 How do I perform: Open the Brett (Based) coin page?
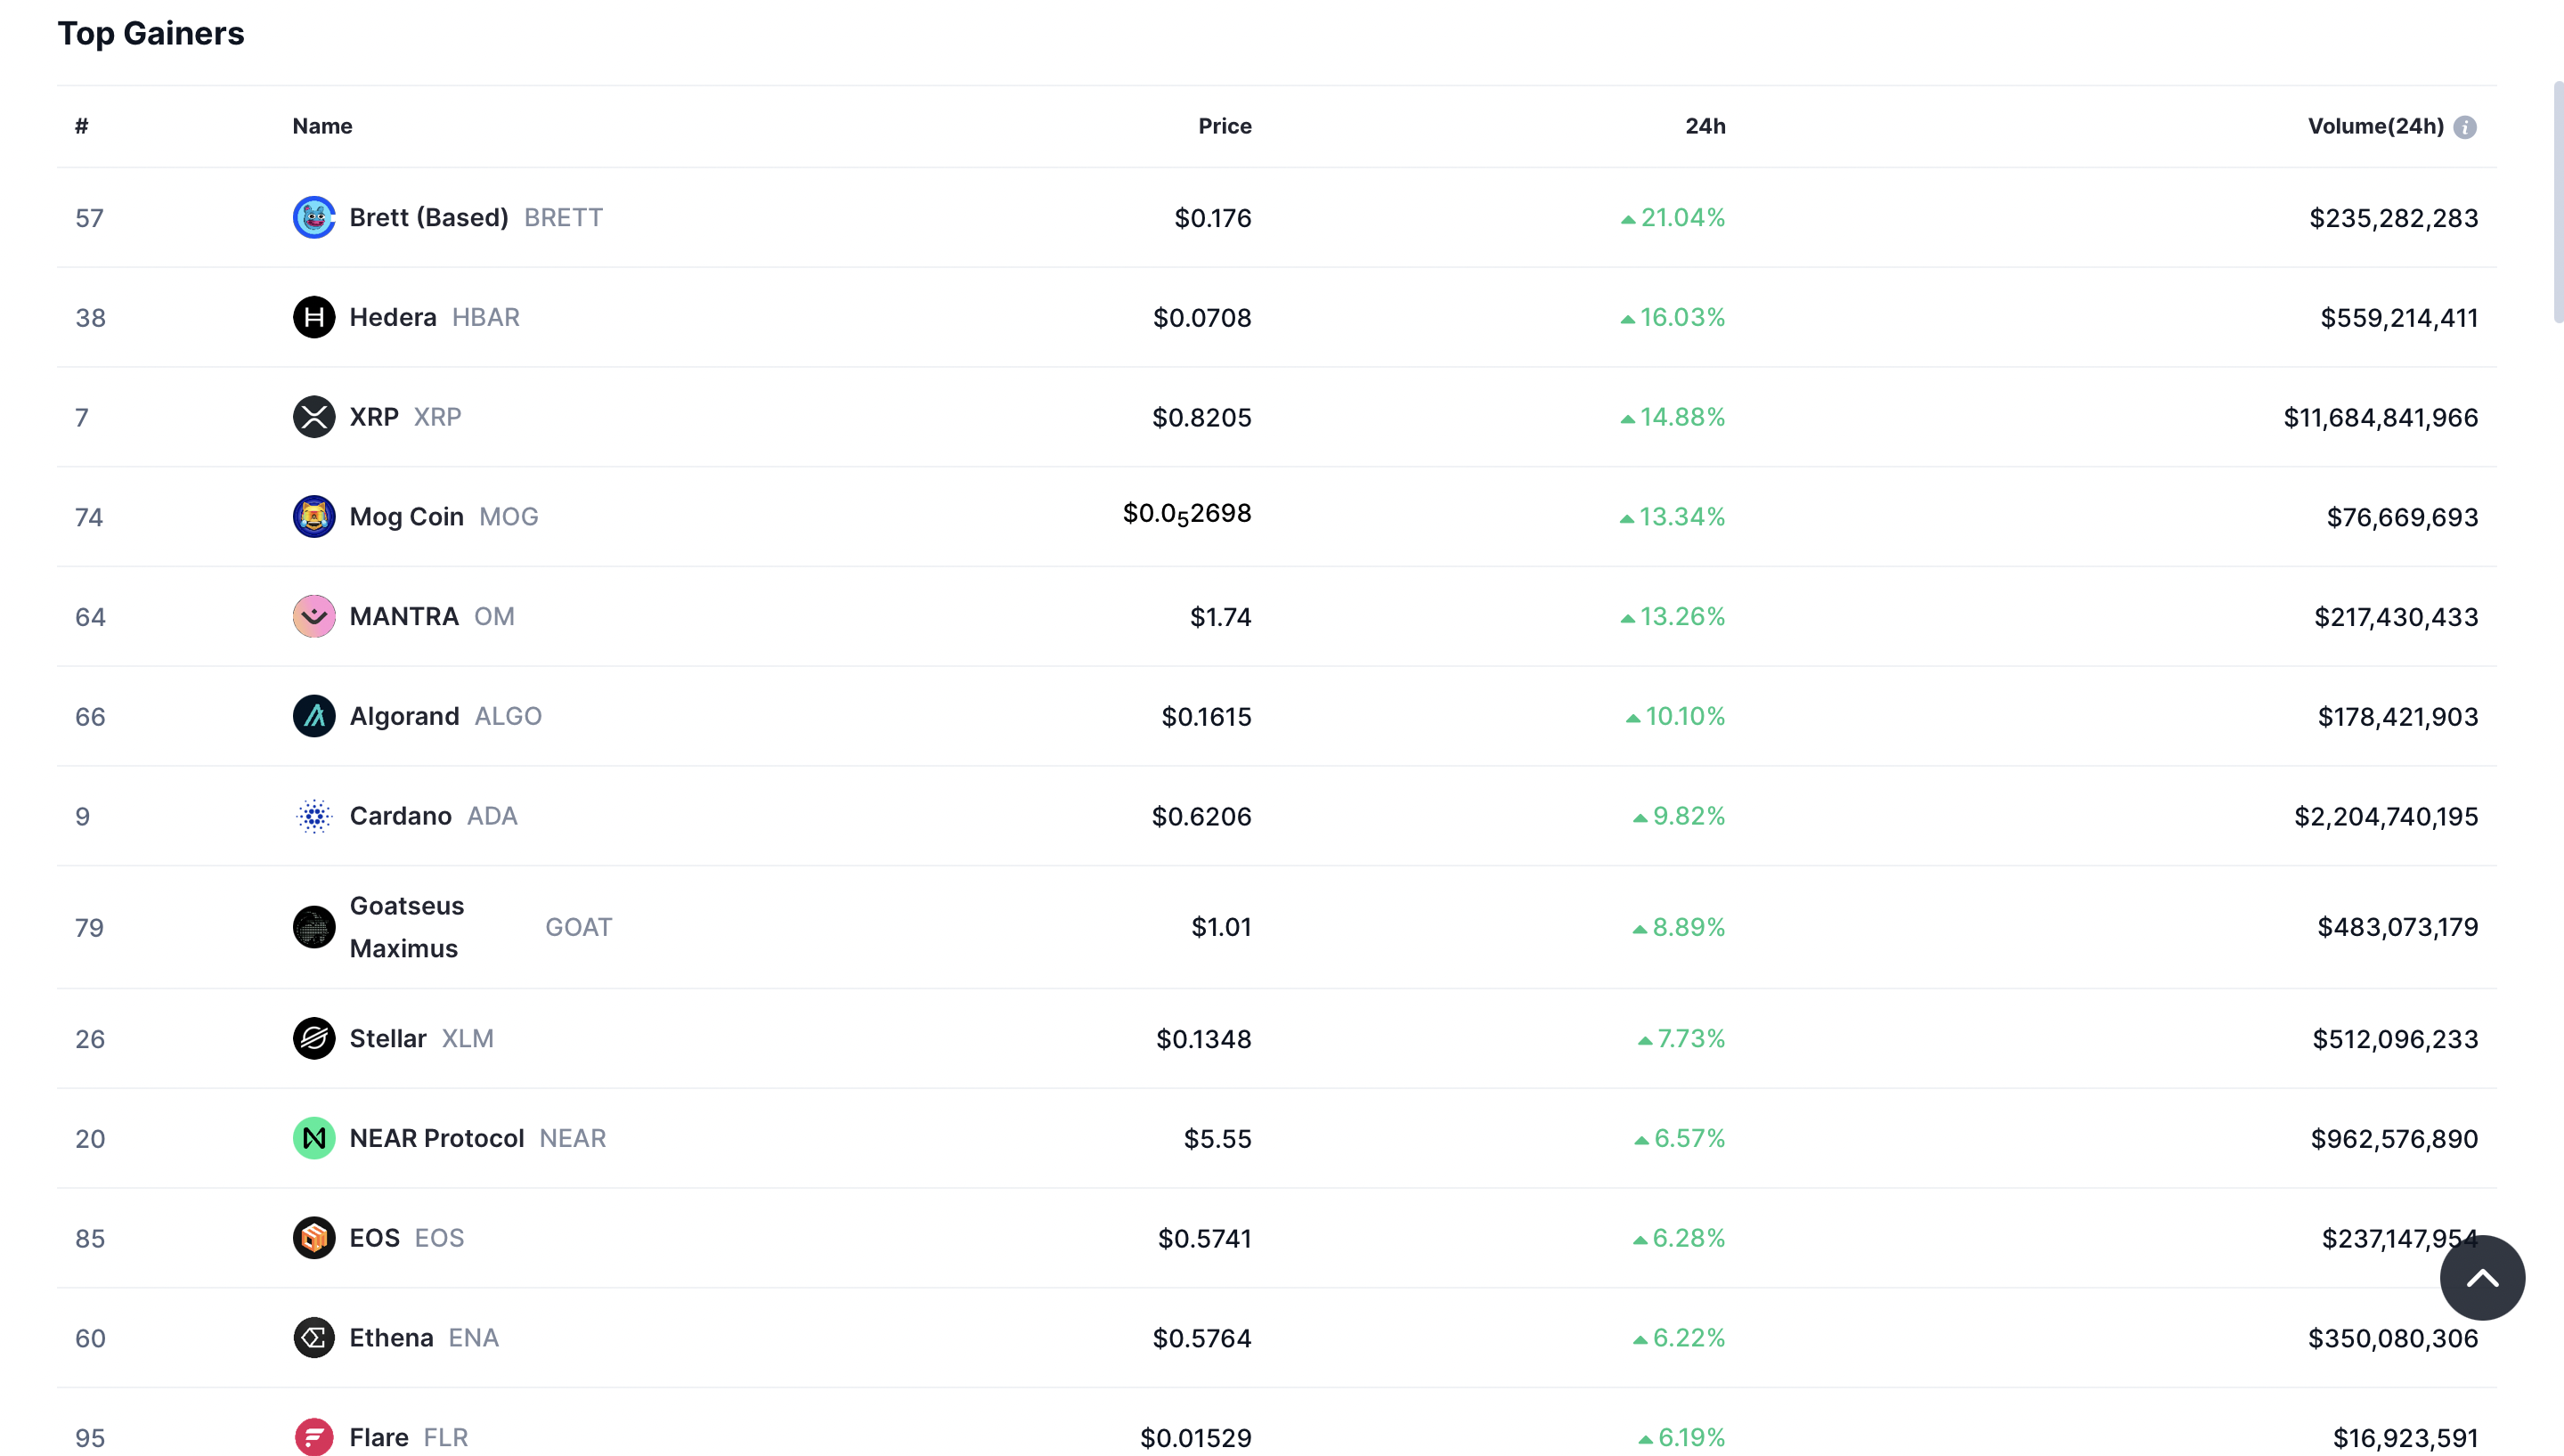tap(429, 217)
